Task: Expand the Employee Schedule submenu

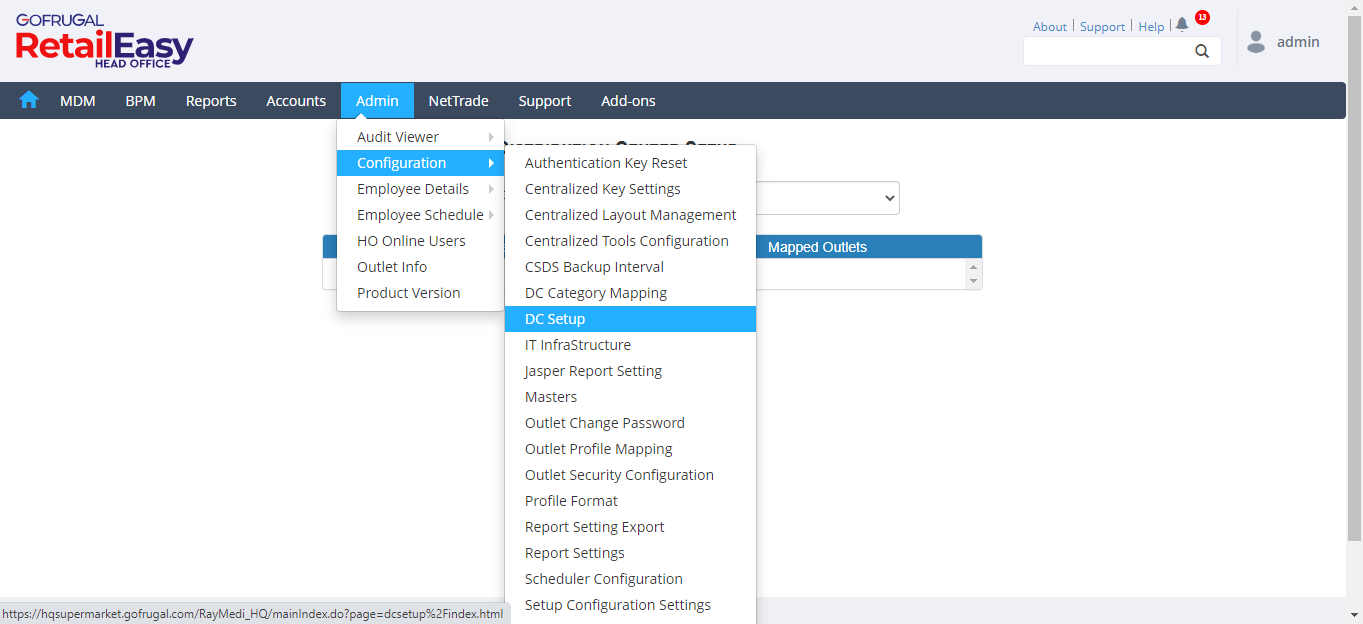Action: click(x=420, y=215)
